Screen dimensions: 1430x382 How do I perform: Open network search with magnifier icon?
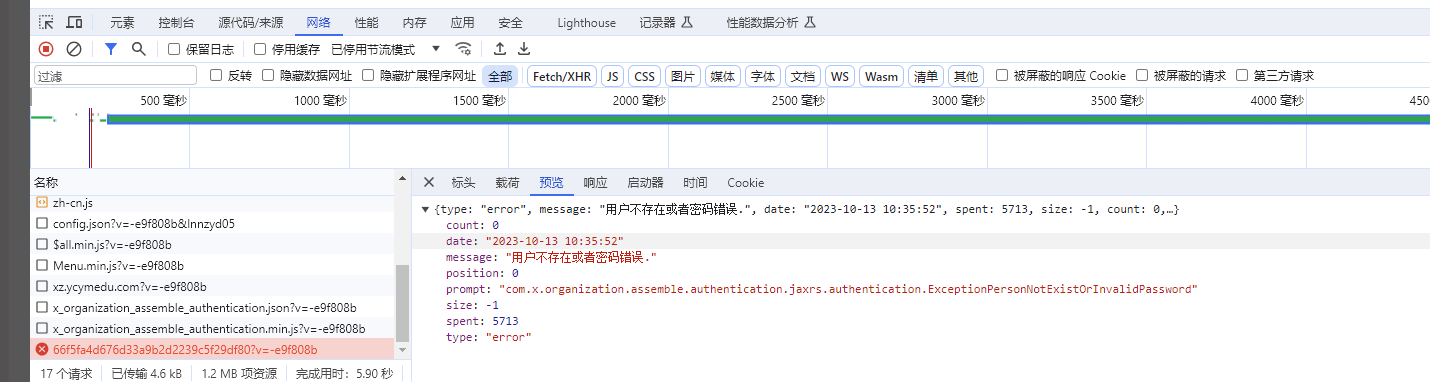coord(139,49)
